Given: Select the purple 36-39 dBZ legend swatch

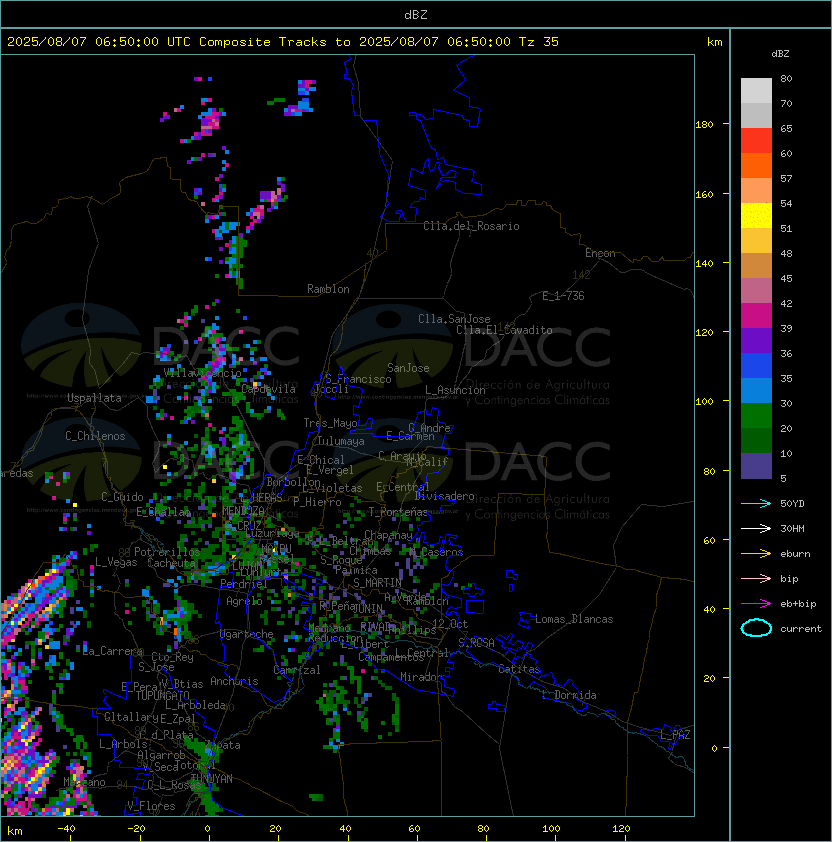Looking at the screenshot, I should [x=756, y=341].
